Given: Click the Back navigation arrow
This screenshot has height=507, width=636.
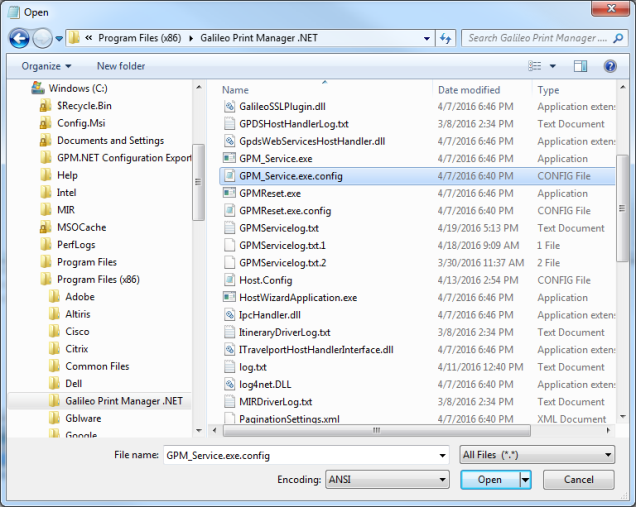Looking at the screenshot, I should (19, 39).
